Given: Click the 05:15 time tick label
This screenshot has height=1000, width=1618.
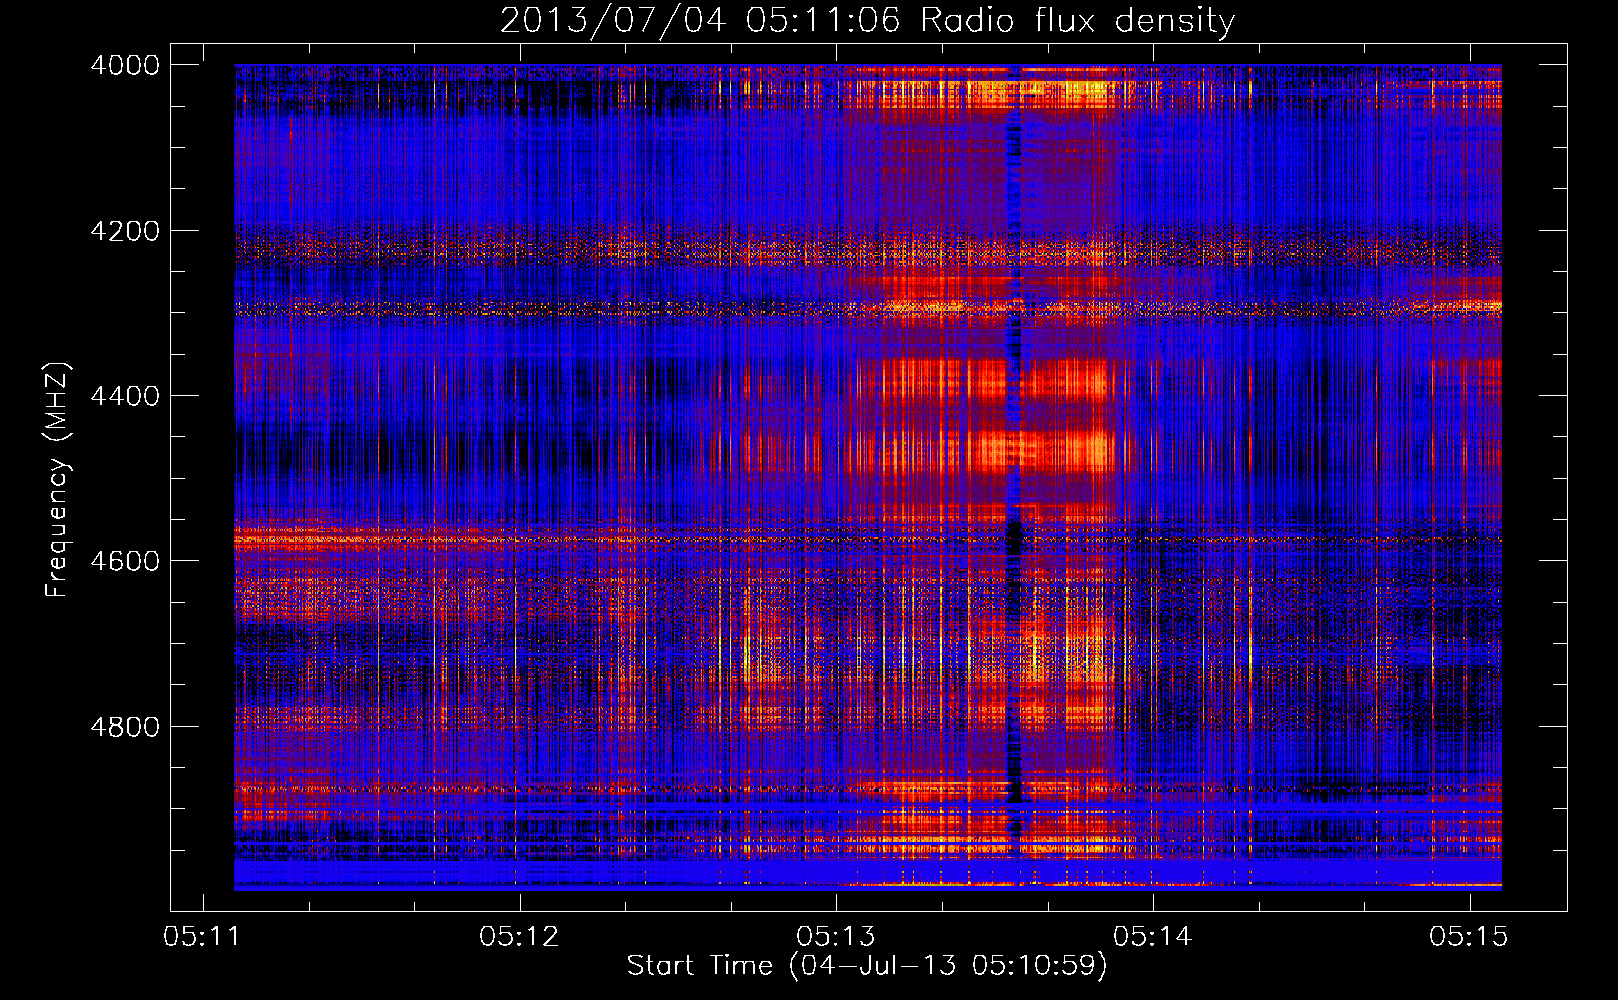Looking at the screenshot, I should pyautogui.click(x=1469, y=937).
